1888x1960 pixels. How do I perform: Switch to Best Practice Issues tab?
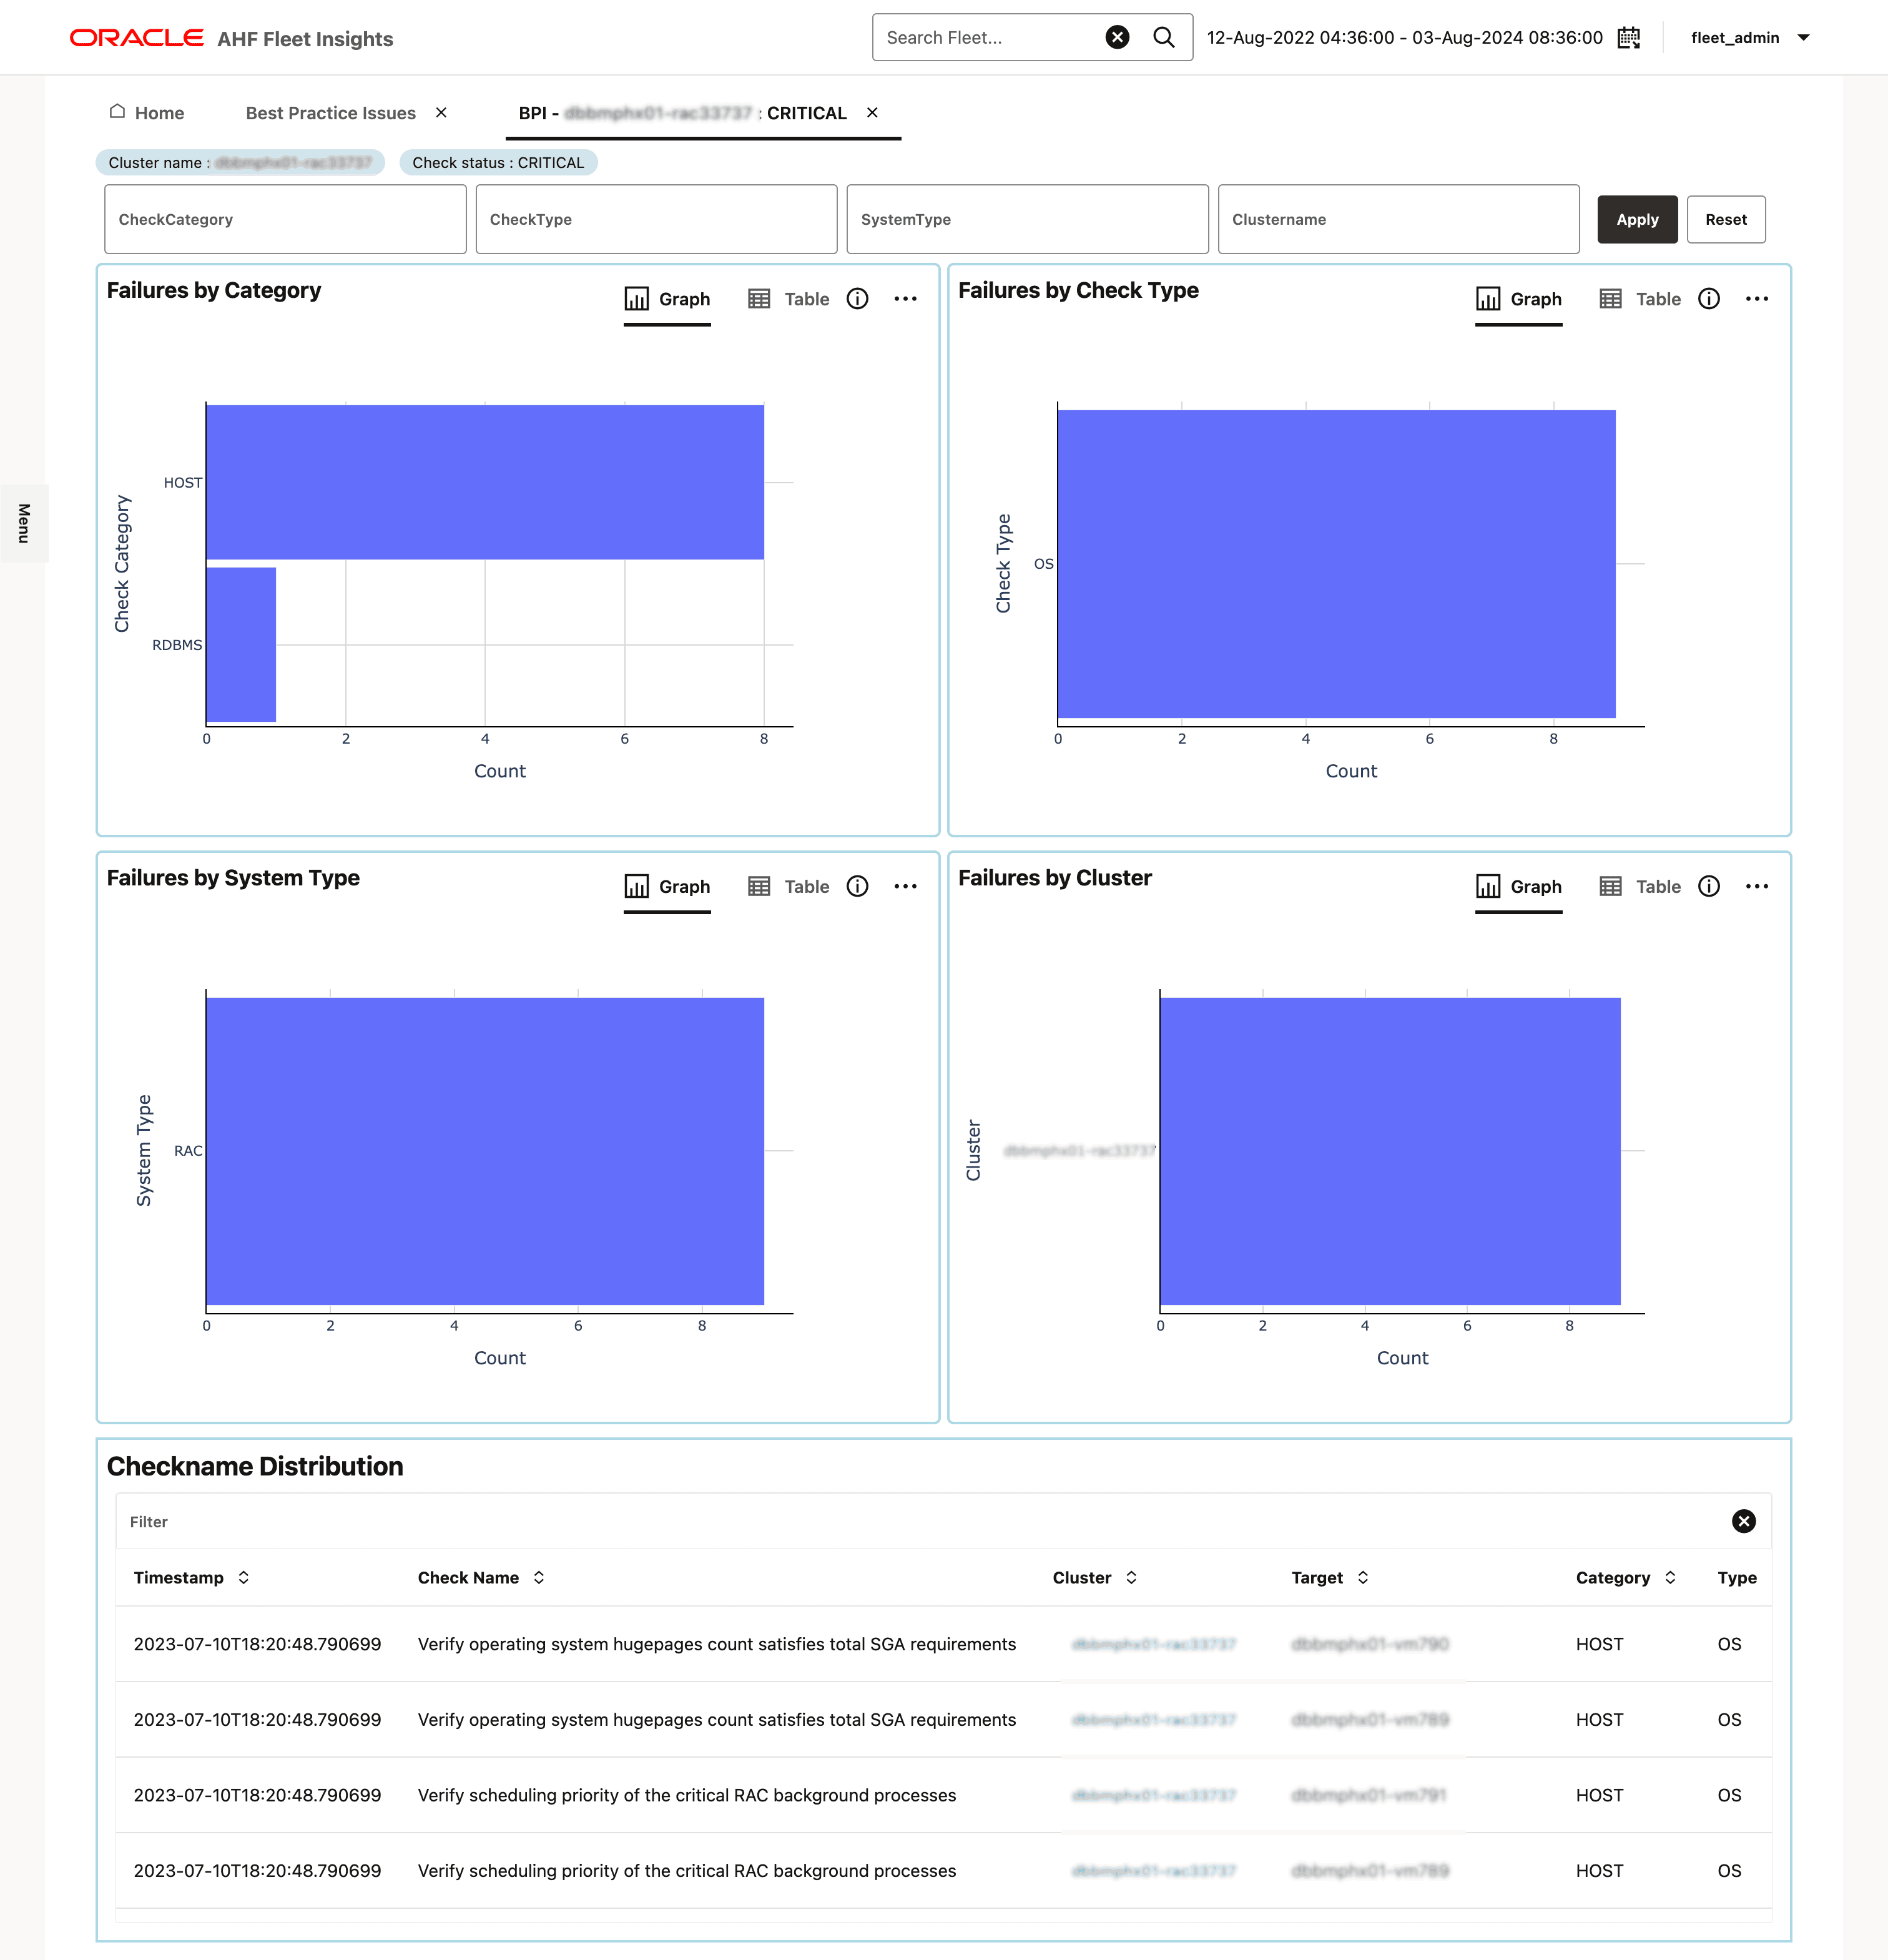330,113
